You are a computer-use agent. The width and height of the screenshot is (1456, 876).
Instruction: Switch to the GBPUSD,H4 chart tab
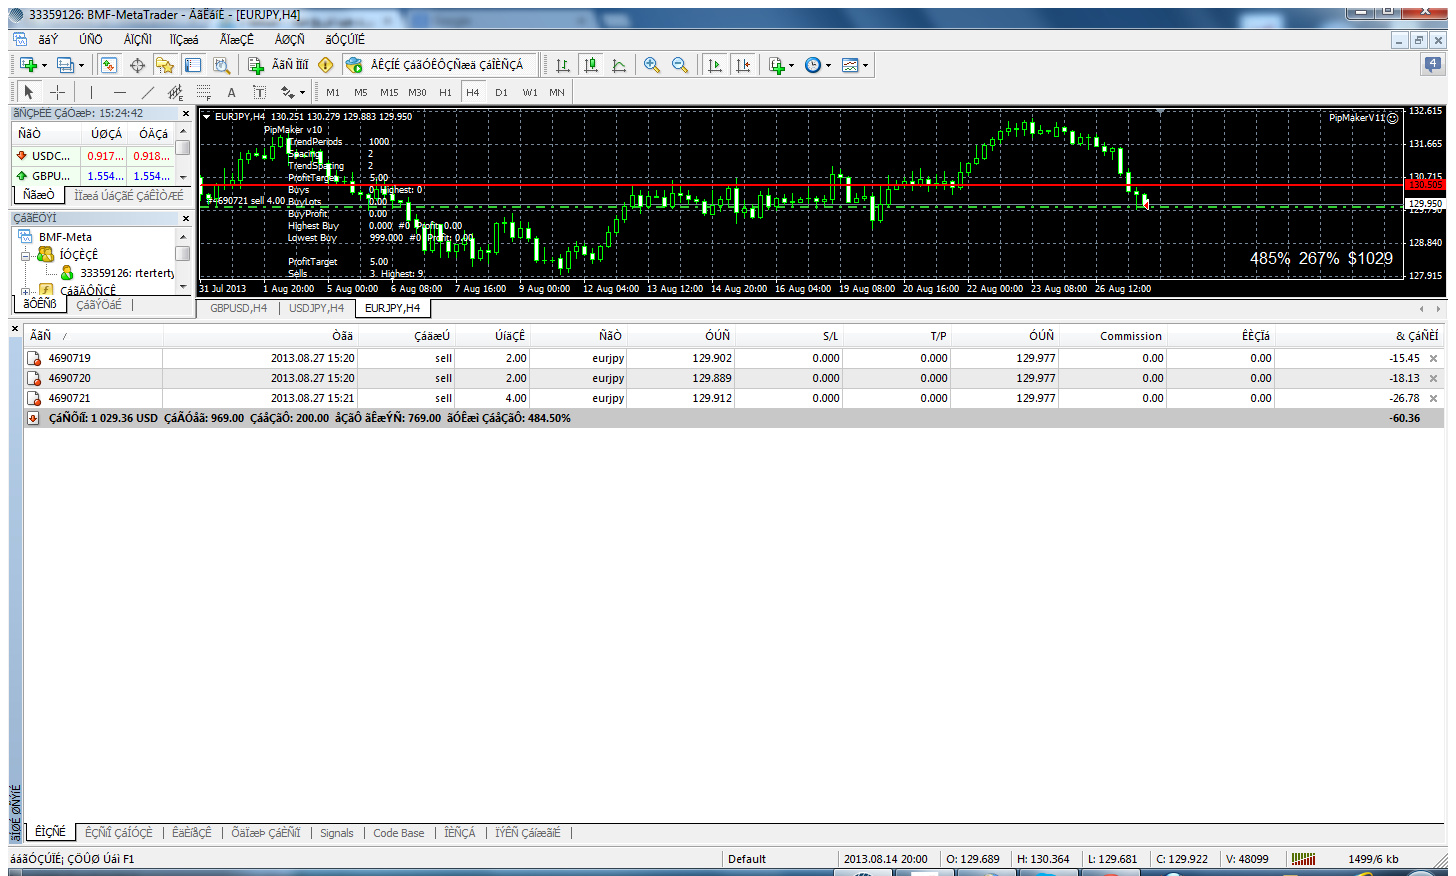[238, 308]
